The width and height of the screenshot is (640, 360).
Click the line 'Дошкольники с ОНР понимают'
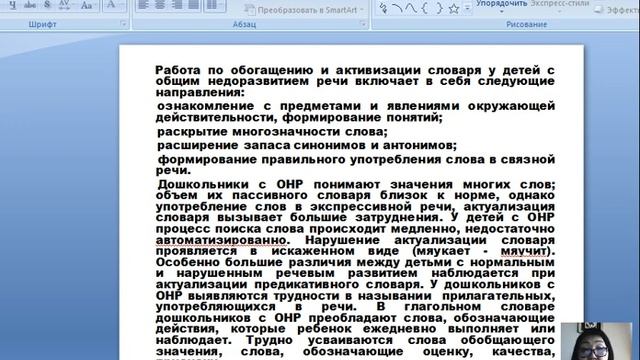(356, 184)
